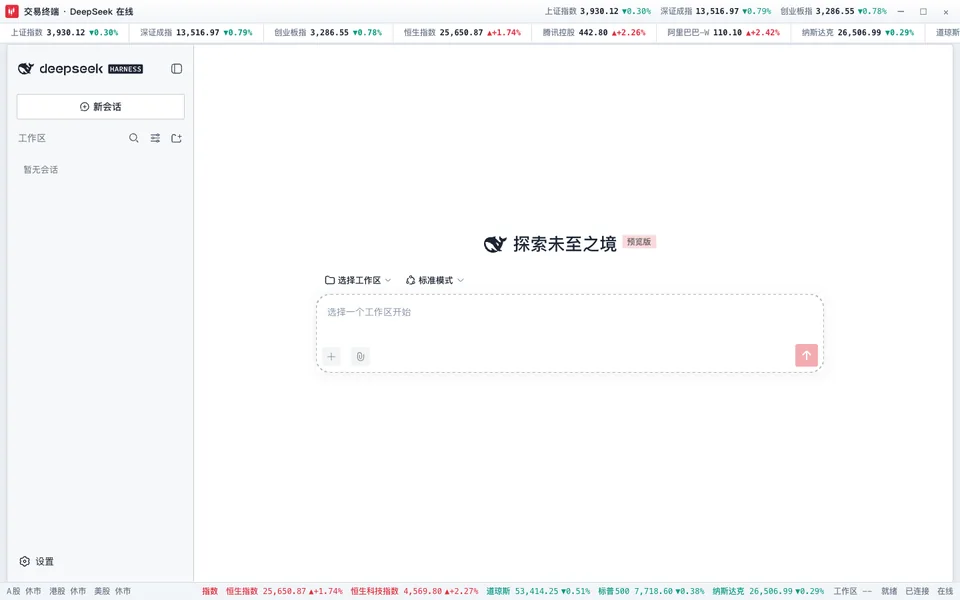Image resolution: width=960 pixels, height=600 pixels.
Task: Click the paperclip attachment icon
Action: [x=360, y=356]
